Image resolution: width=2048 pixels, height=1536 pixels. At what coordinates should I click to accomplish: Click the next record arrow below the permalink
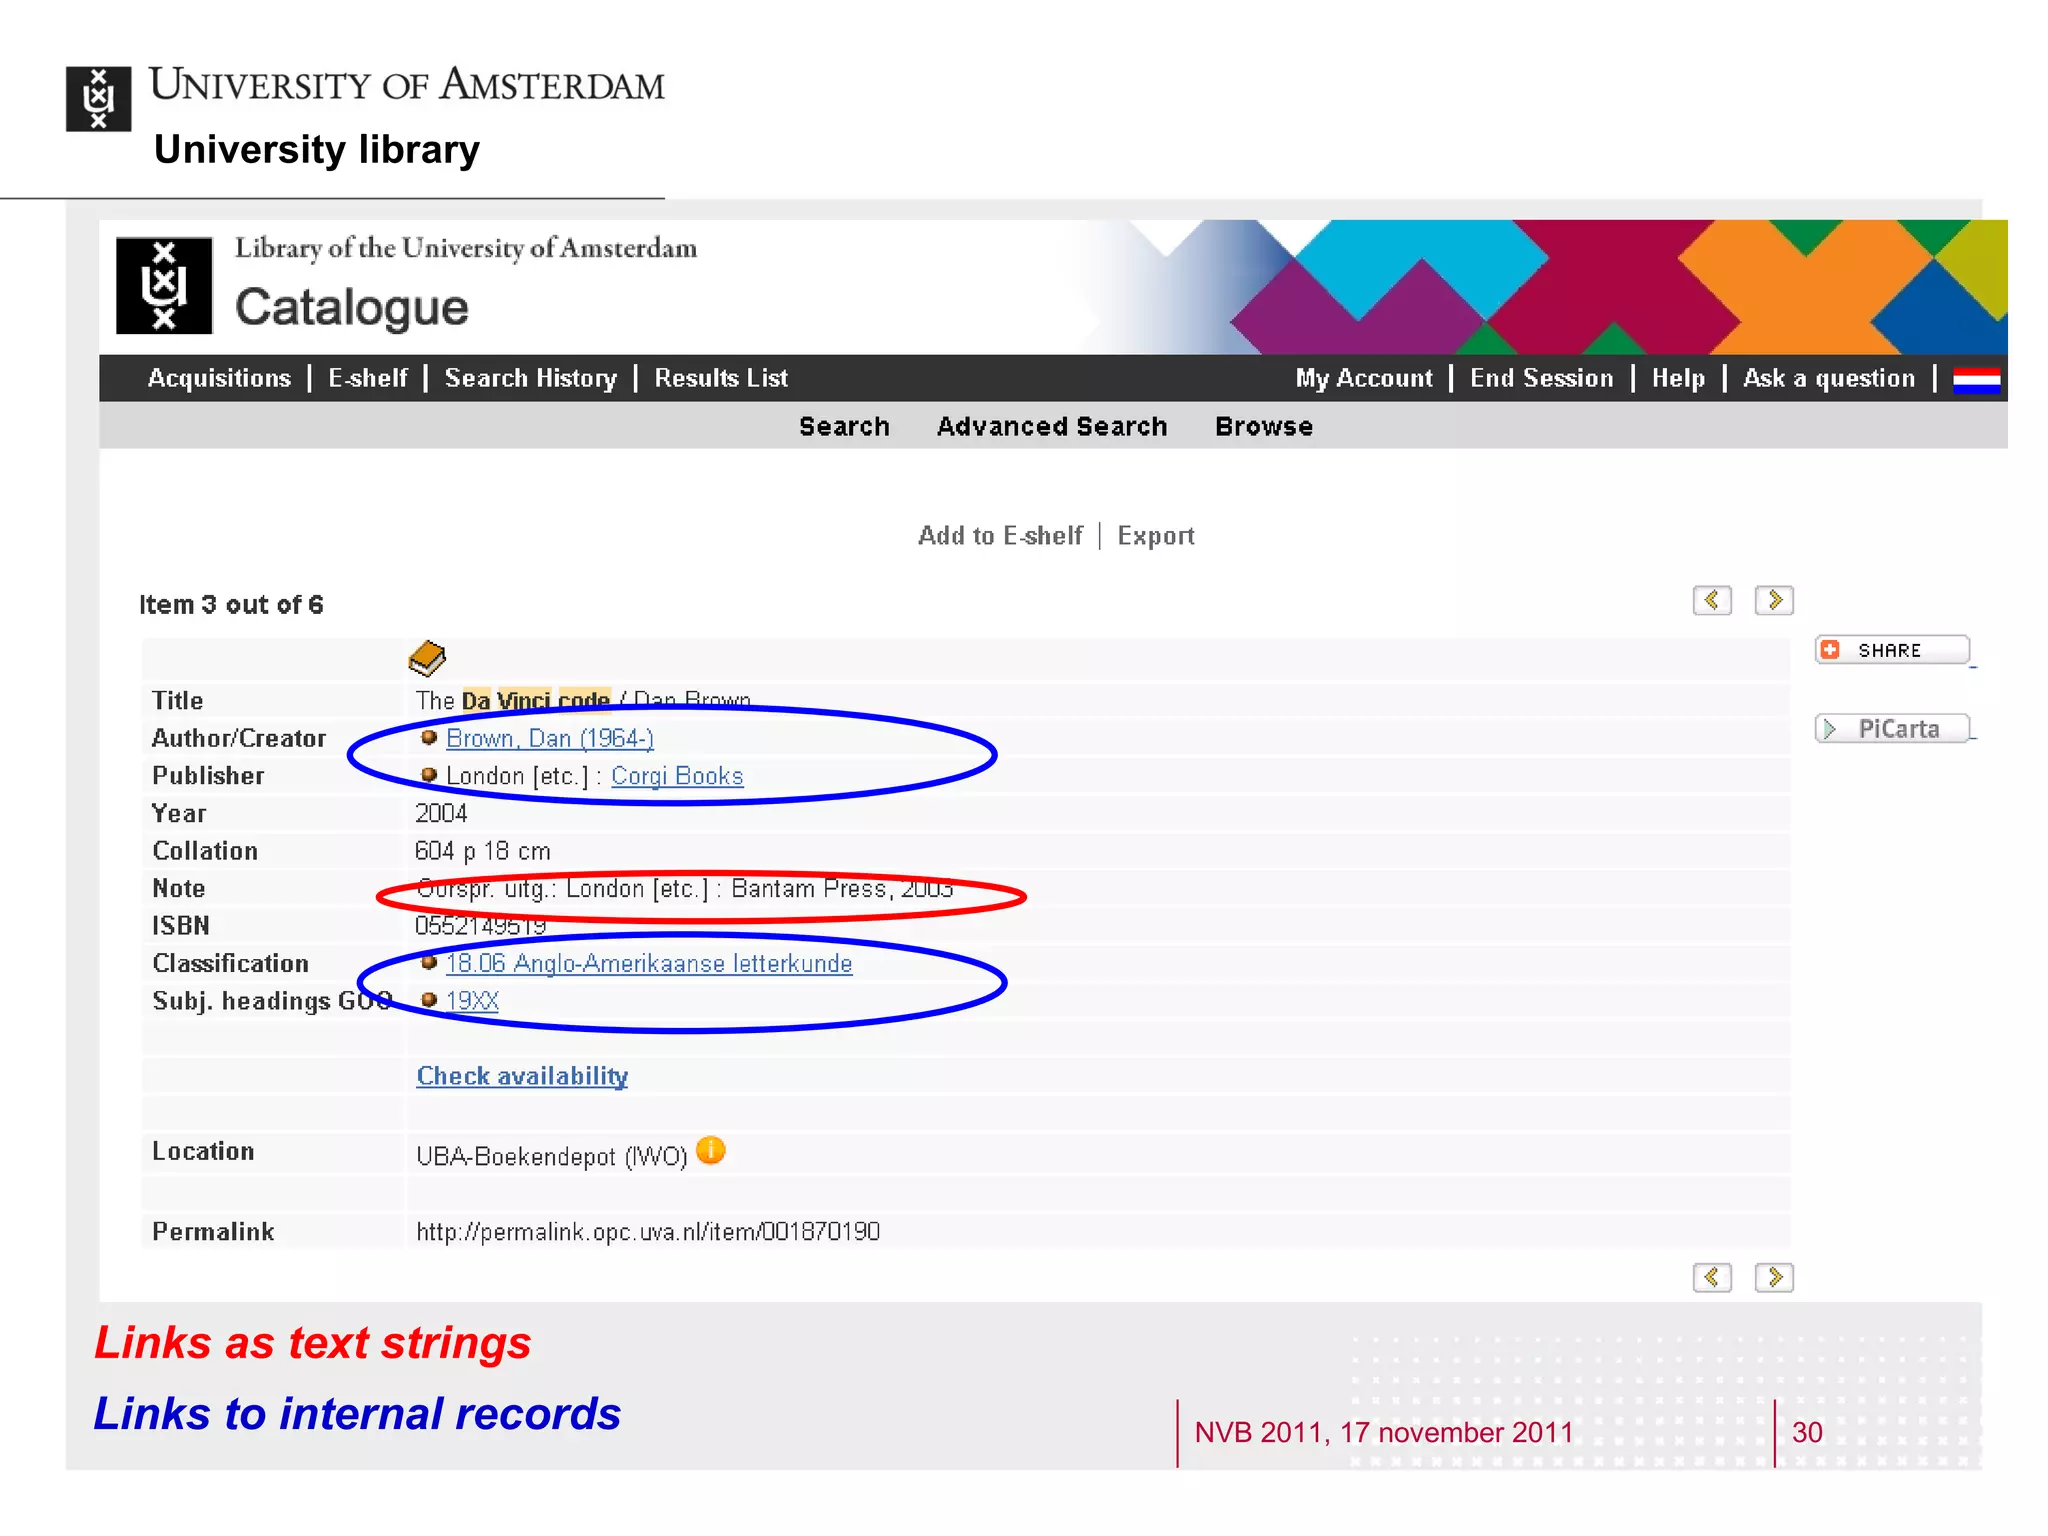click(x=1774, y=1277)
